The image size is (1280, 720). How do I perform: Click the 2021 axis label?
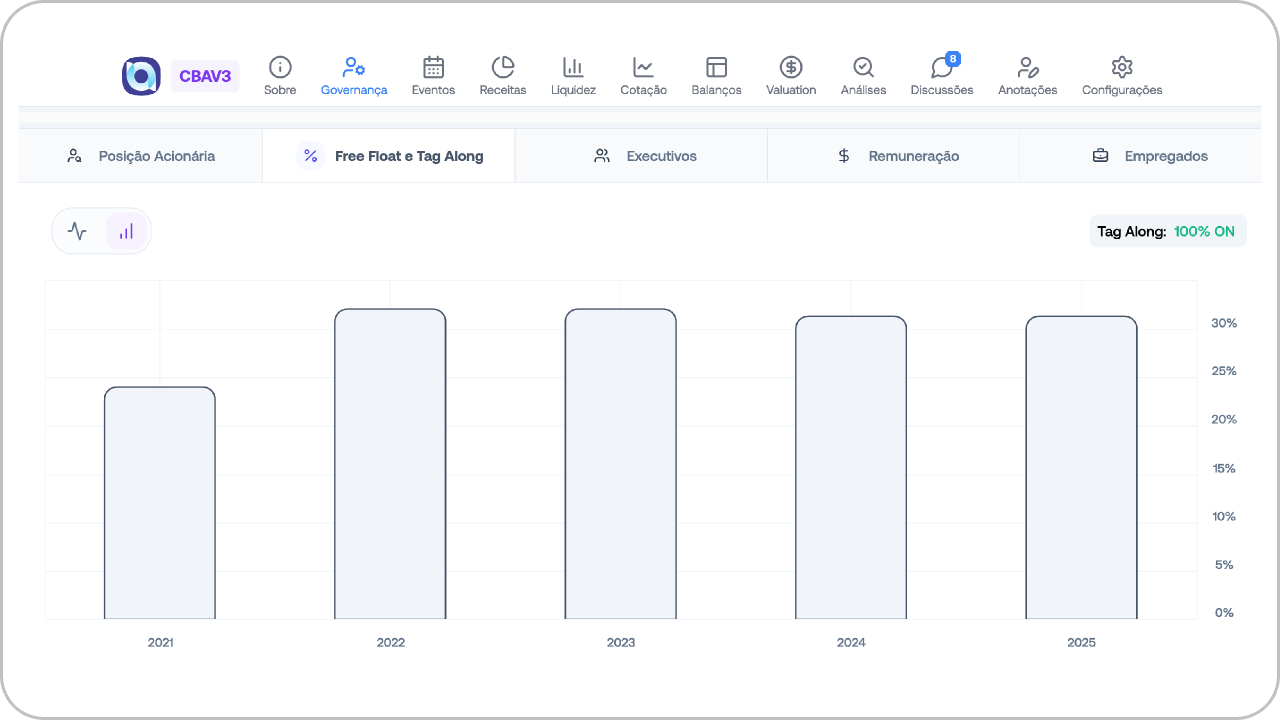click(160, 642)
